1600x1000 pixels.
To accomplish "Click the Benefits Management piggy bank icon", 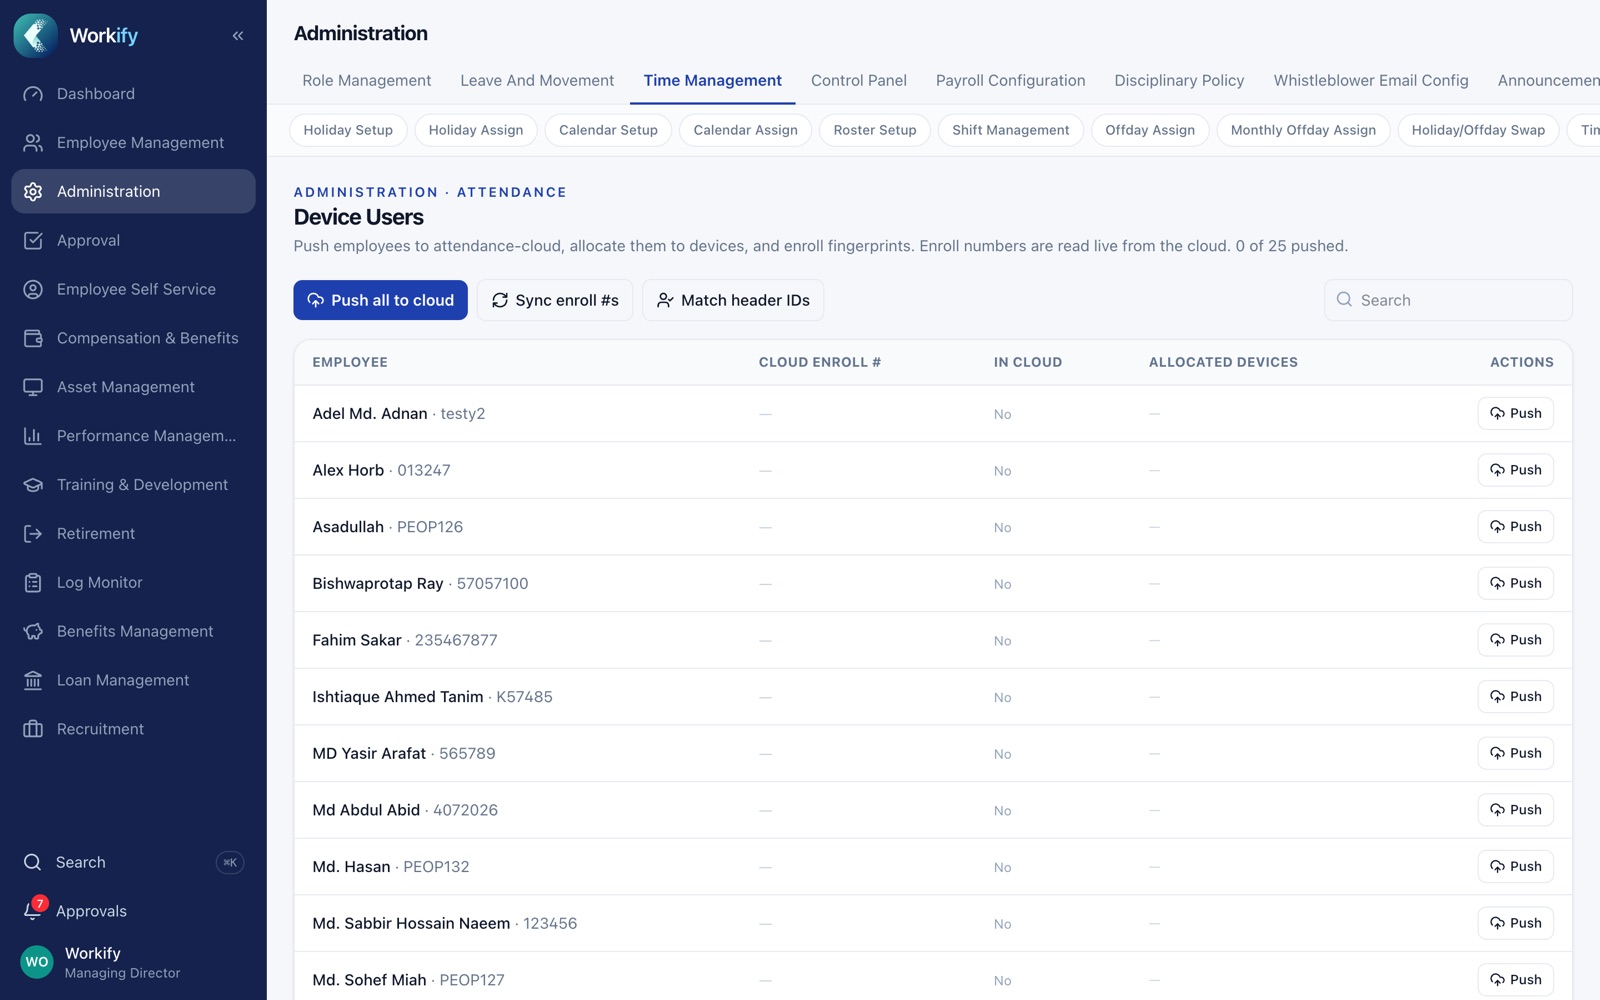I will click(x=33, y=632).
